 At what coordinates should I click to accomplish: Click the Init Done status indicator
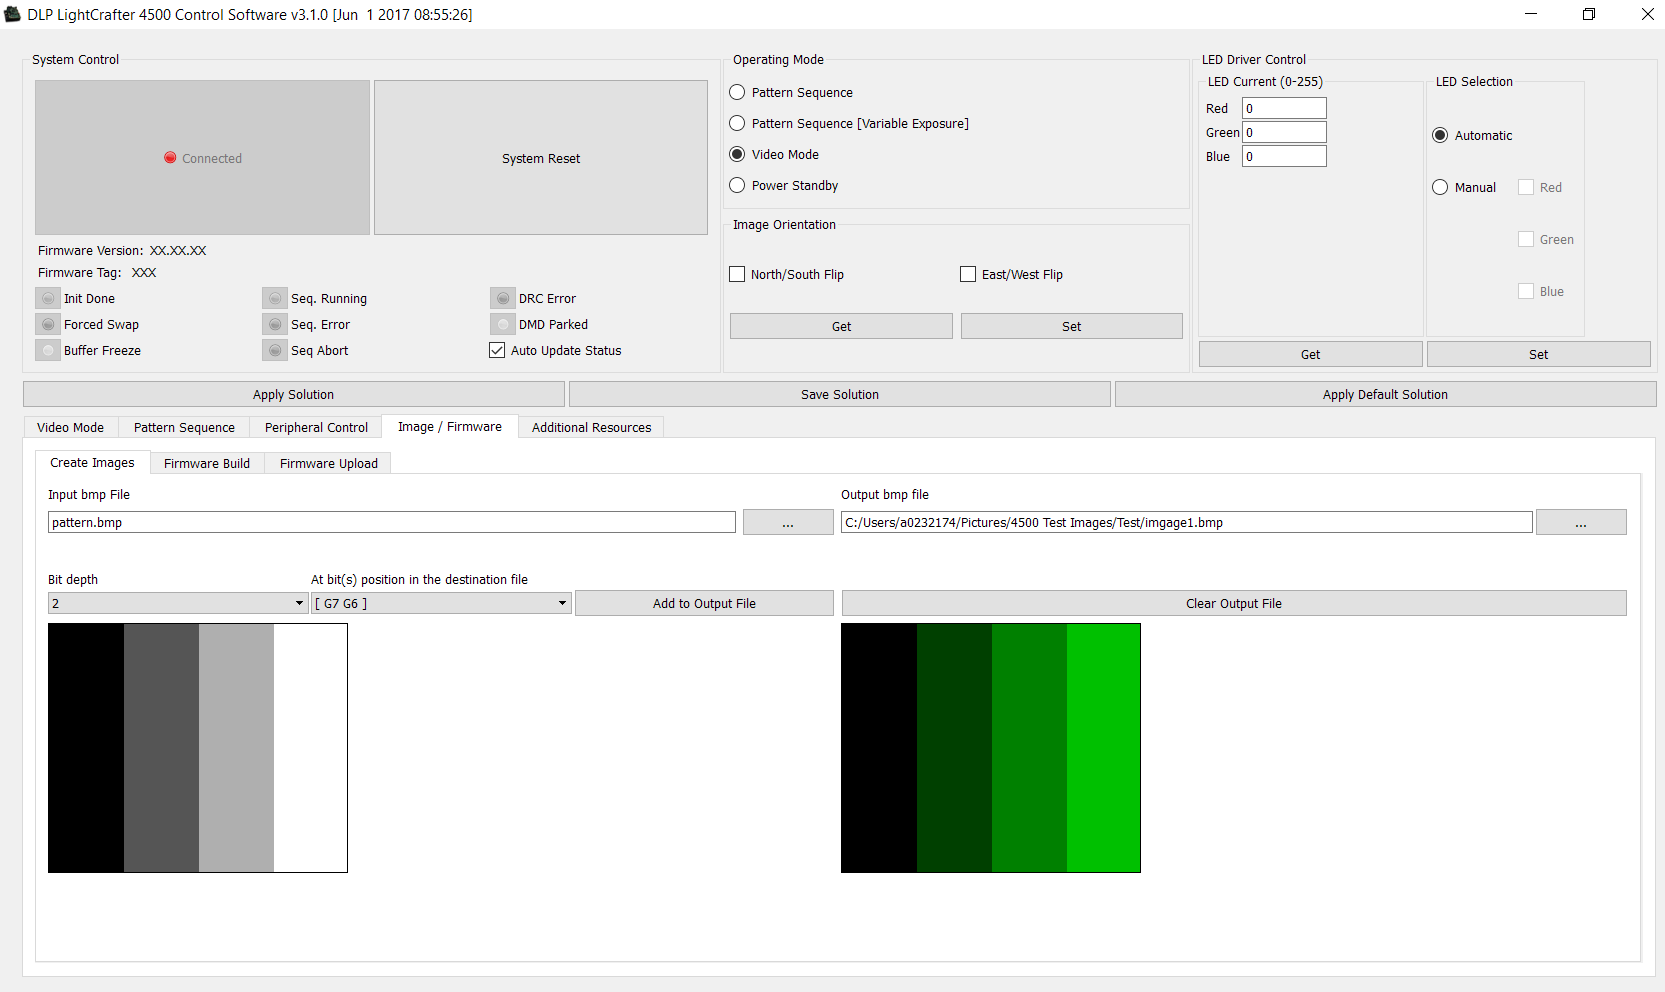48,298
